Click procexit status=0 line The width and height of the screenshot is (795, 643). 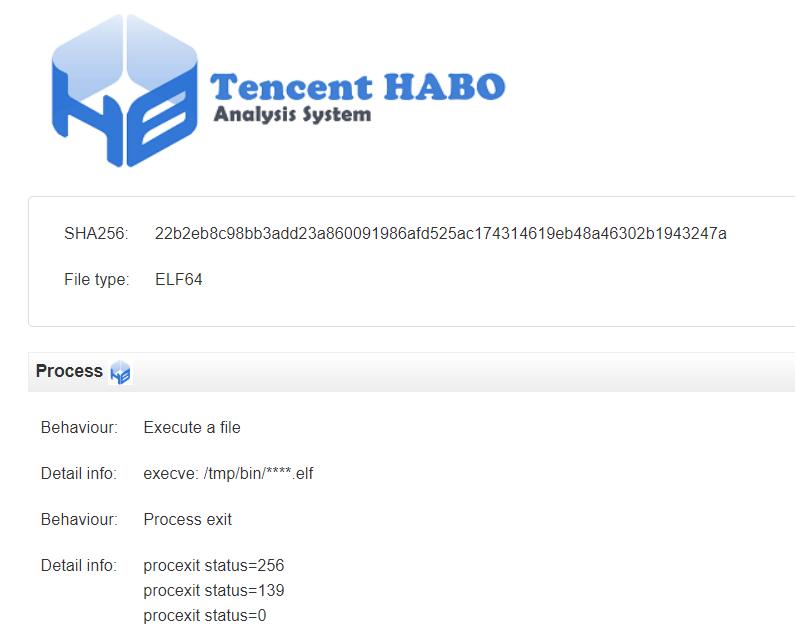point(204,615)
